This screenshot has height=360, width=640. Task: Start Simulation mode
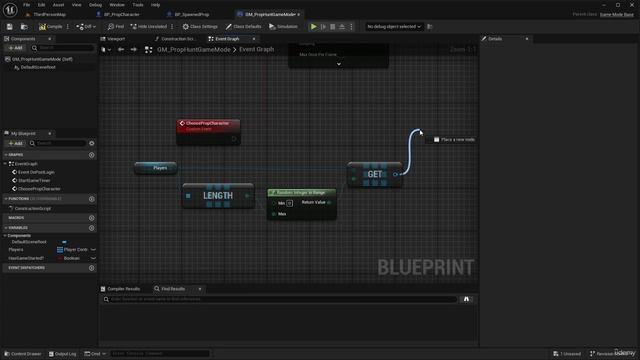click(283, 27)
